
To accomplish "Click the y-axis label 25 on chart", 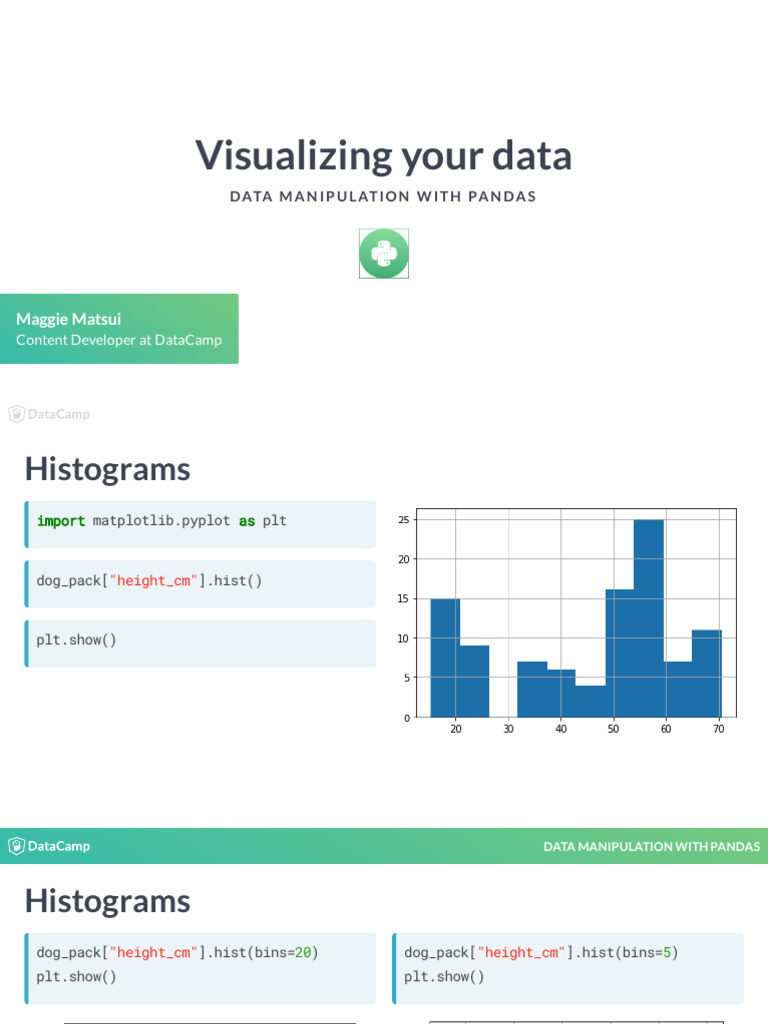I will click(x=404, y=519).
